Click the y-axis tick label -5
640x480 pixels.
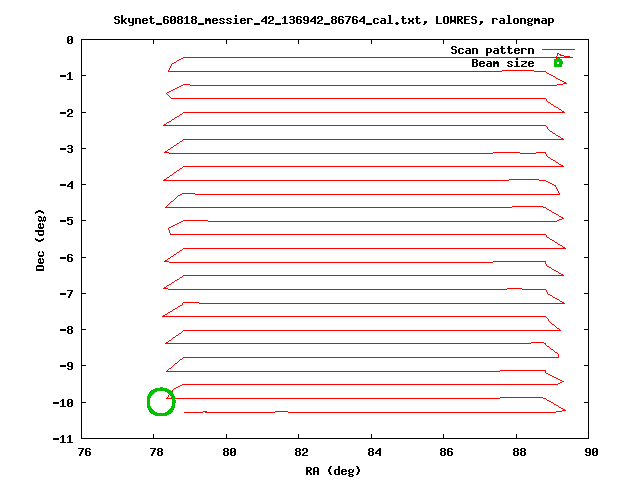coord(67,221)
